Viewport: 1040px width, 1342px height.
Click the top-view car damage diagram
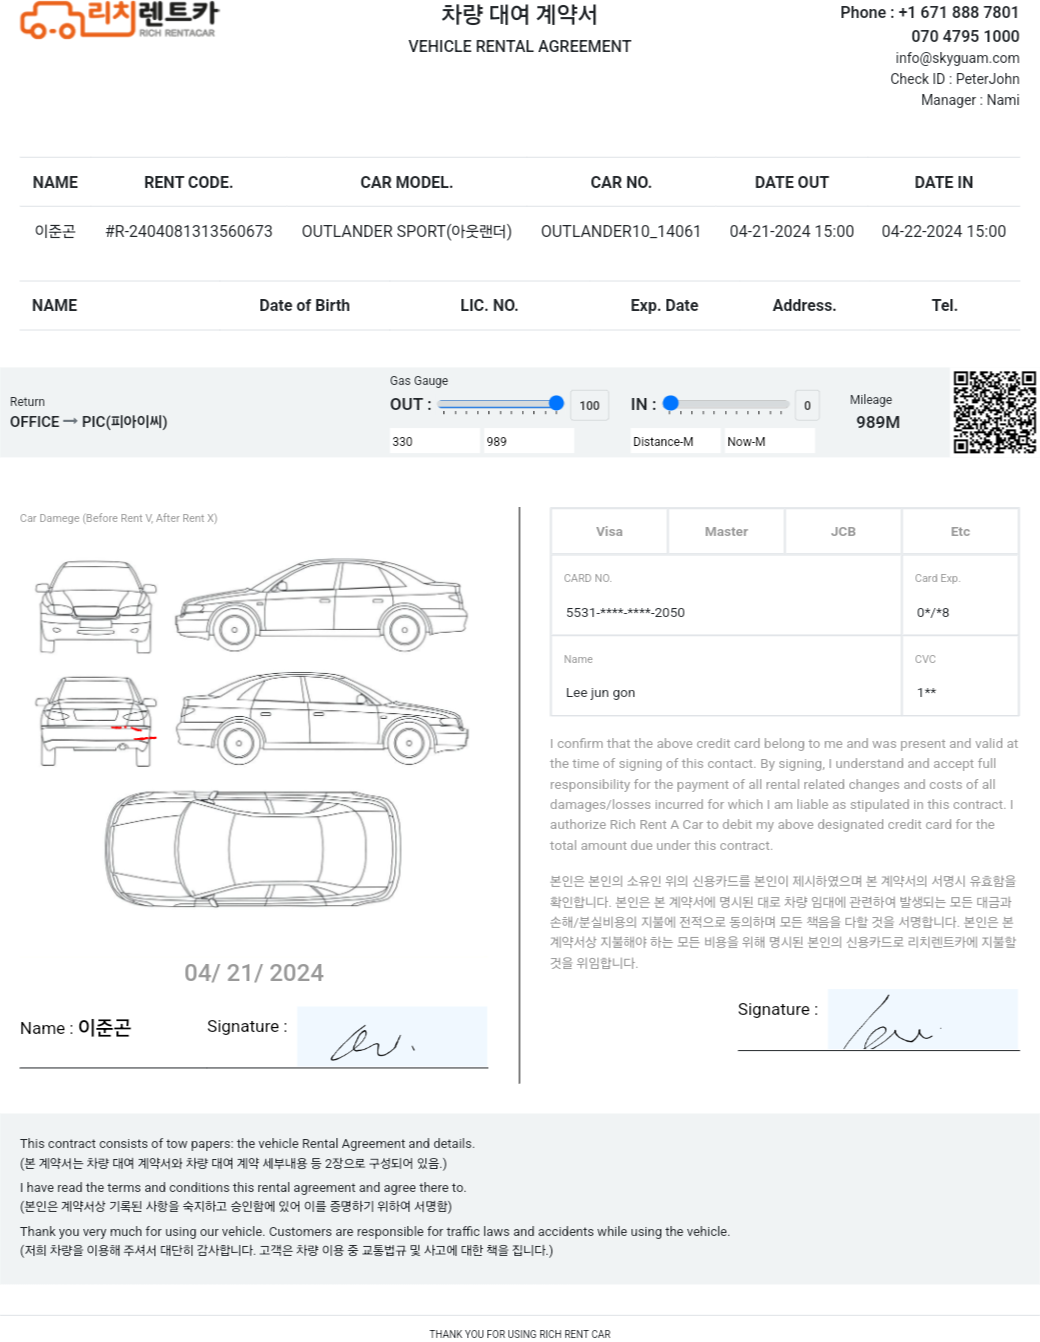pyautogui.click(x=253, y=848)
